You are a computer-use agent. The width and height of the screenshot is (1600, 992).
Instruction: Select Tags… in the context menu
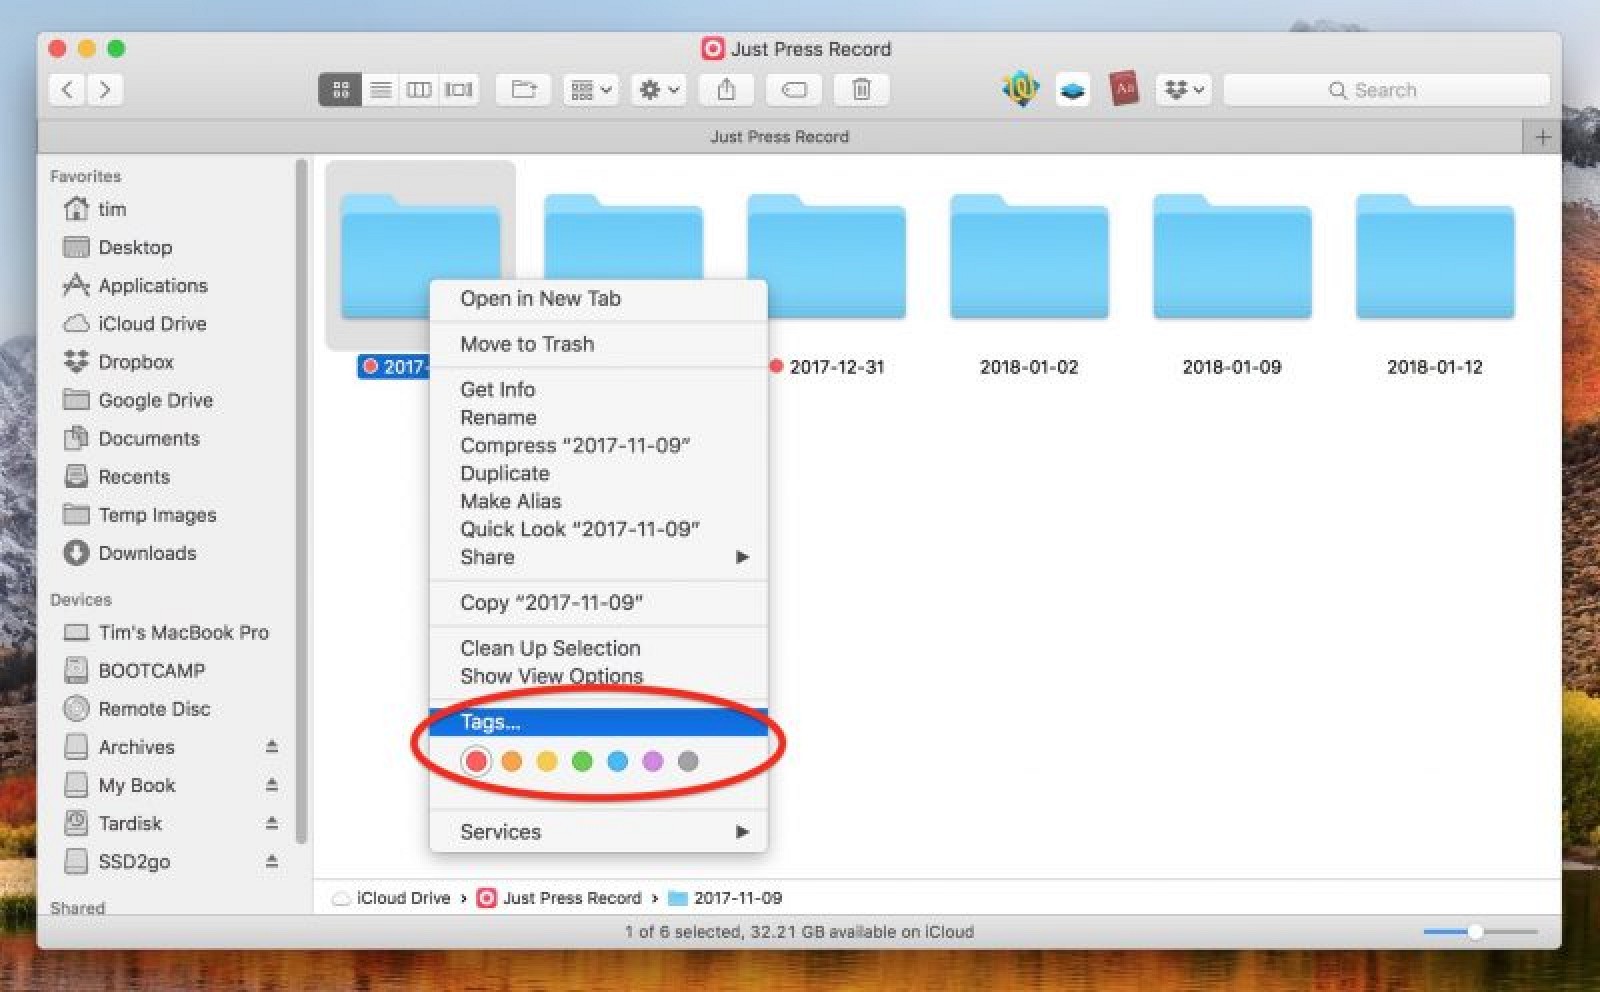pyautogui.click(x=490, y=722)
